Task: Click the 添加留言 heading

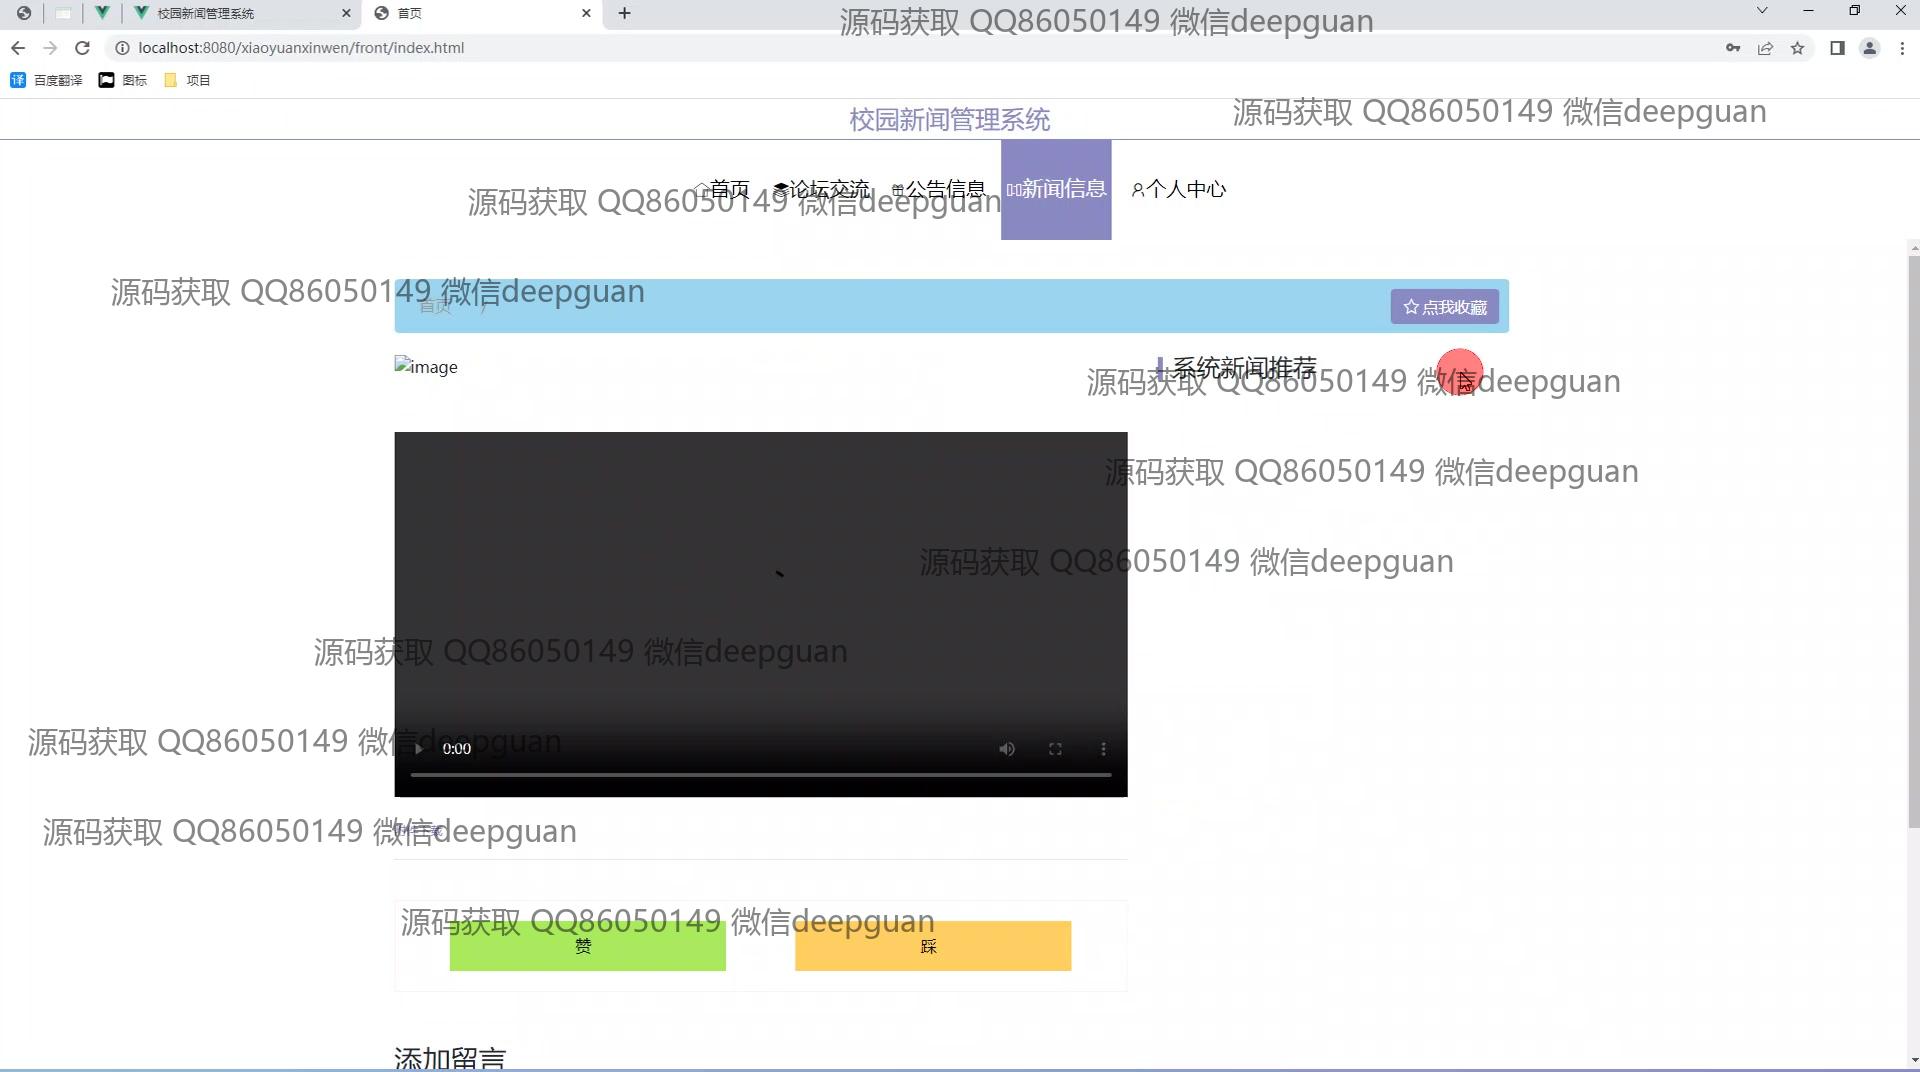Action: 450,1057
